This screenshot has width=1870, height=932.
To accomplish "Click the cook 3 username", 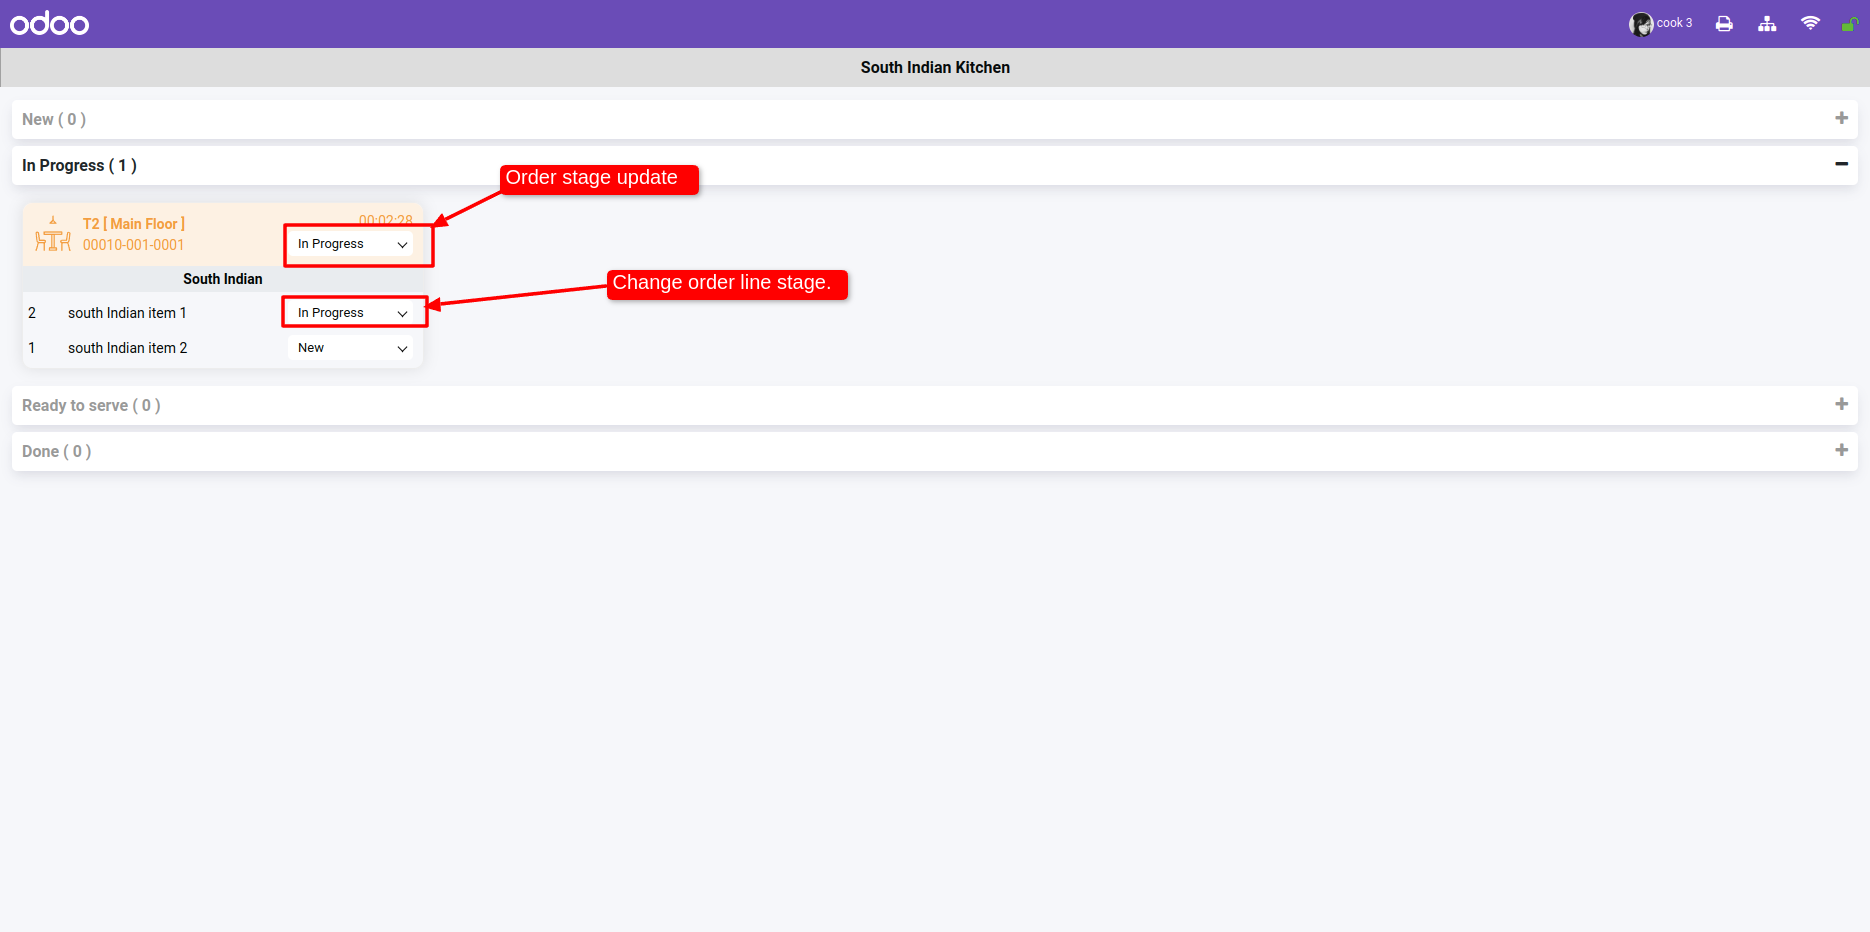I will pyautogui.click(x=1674, y=23).
